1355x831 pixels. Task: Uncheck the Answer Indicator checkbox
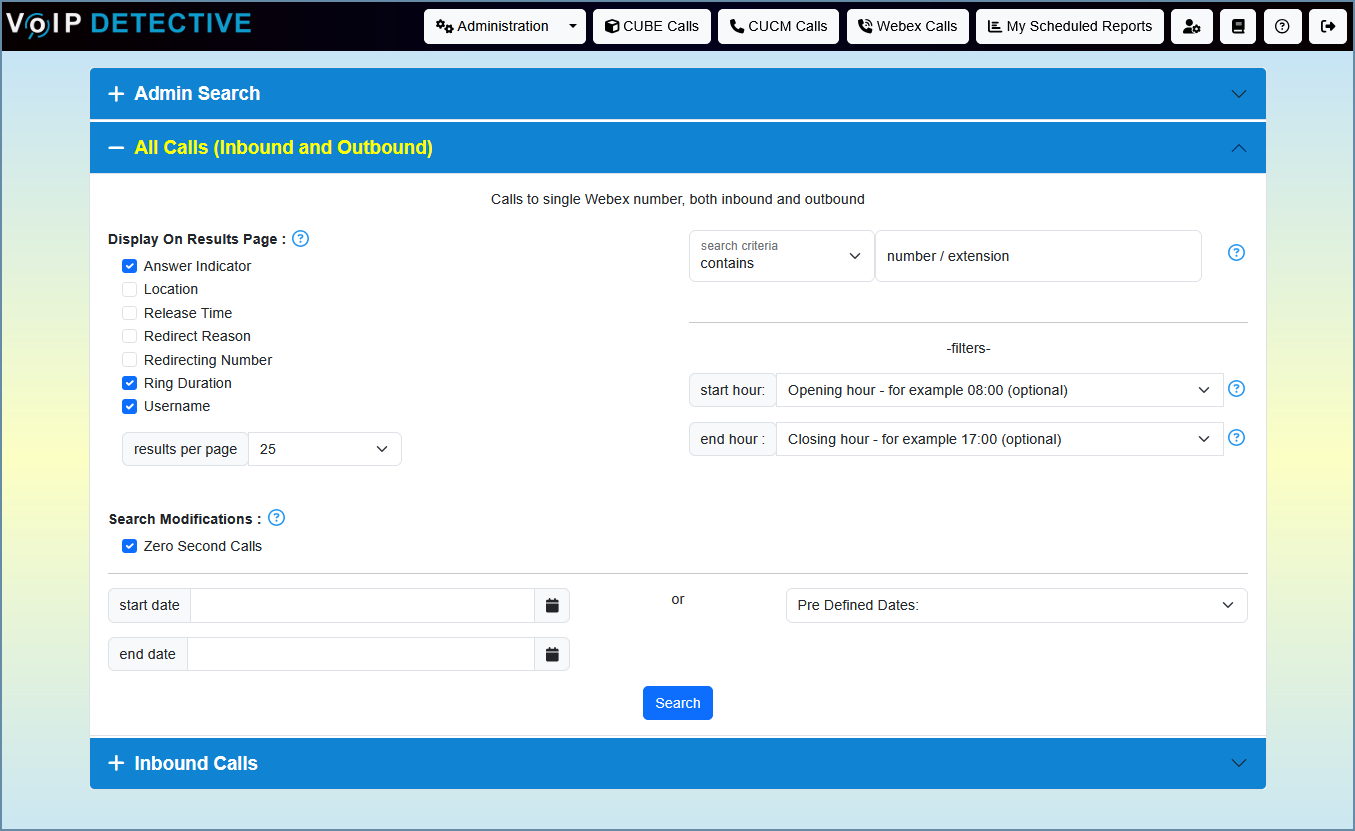tap(129, 266)
